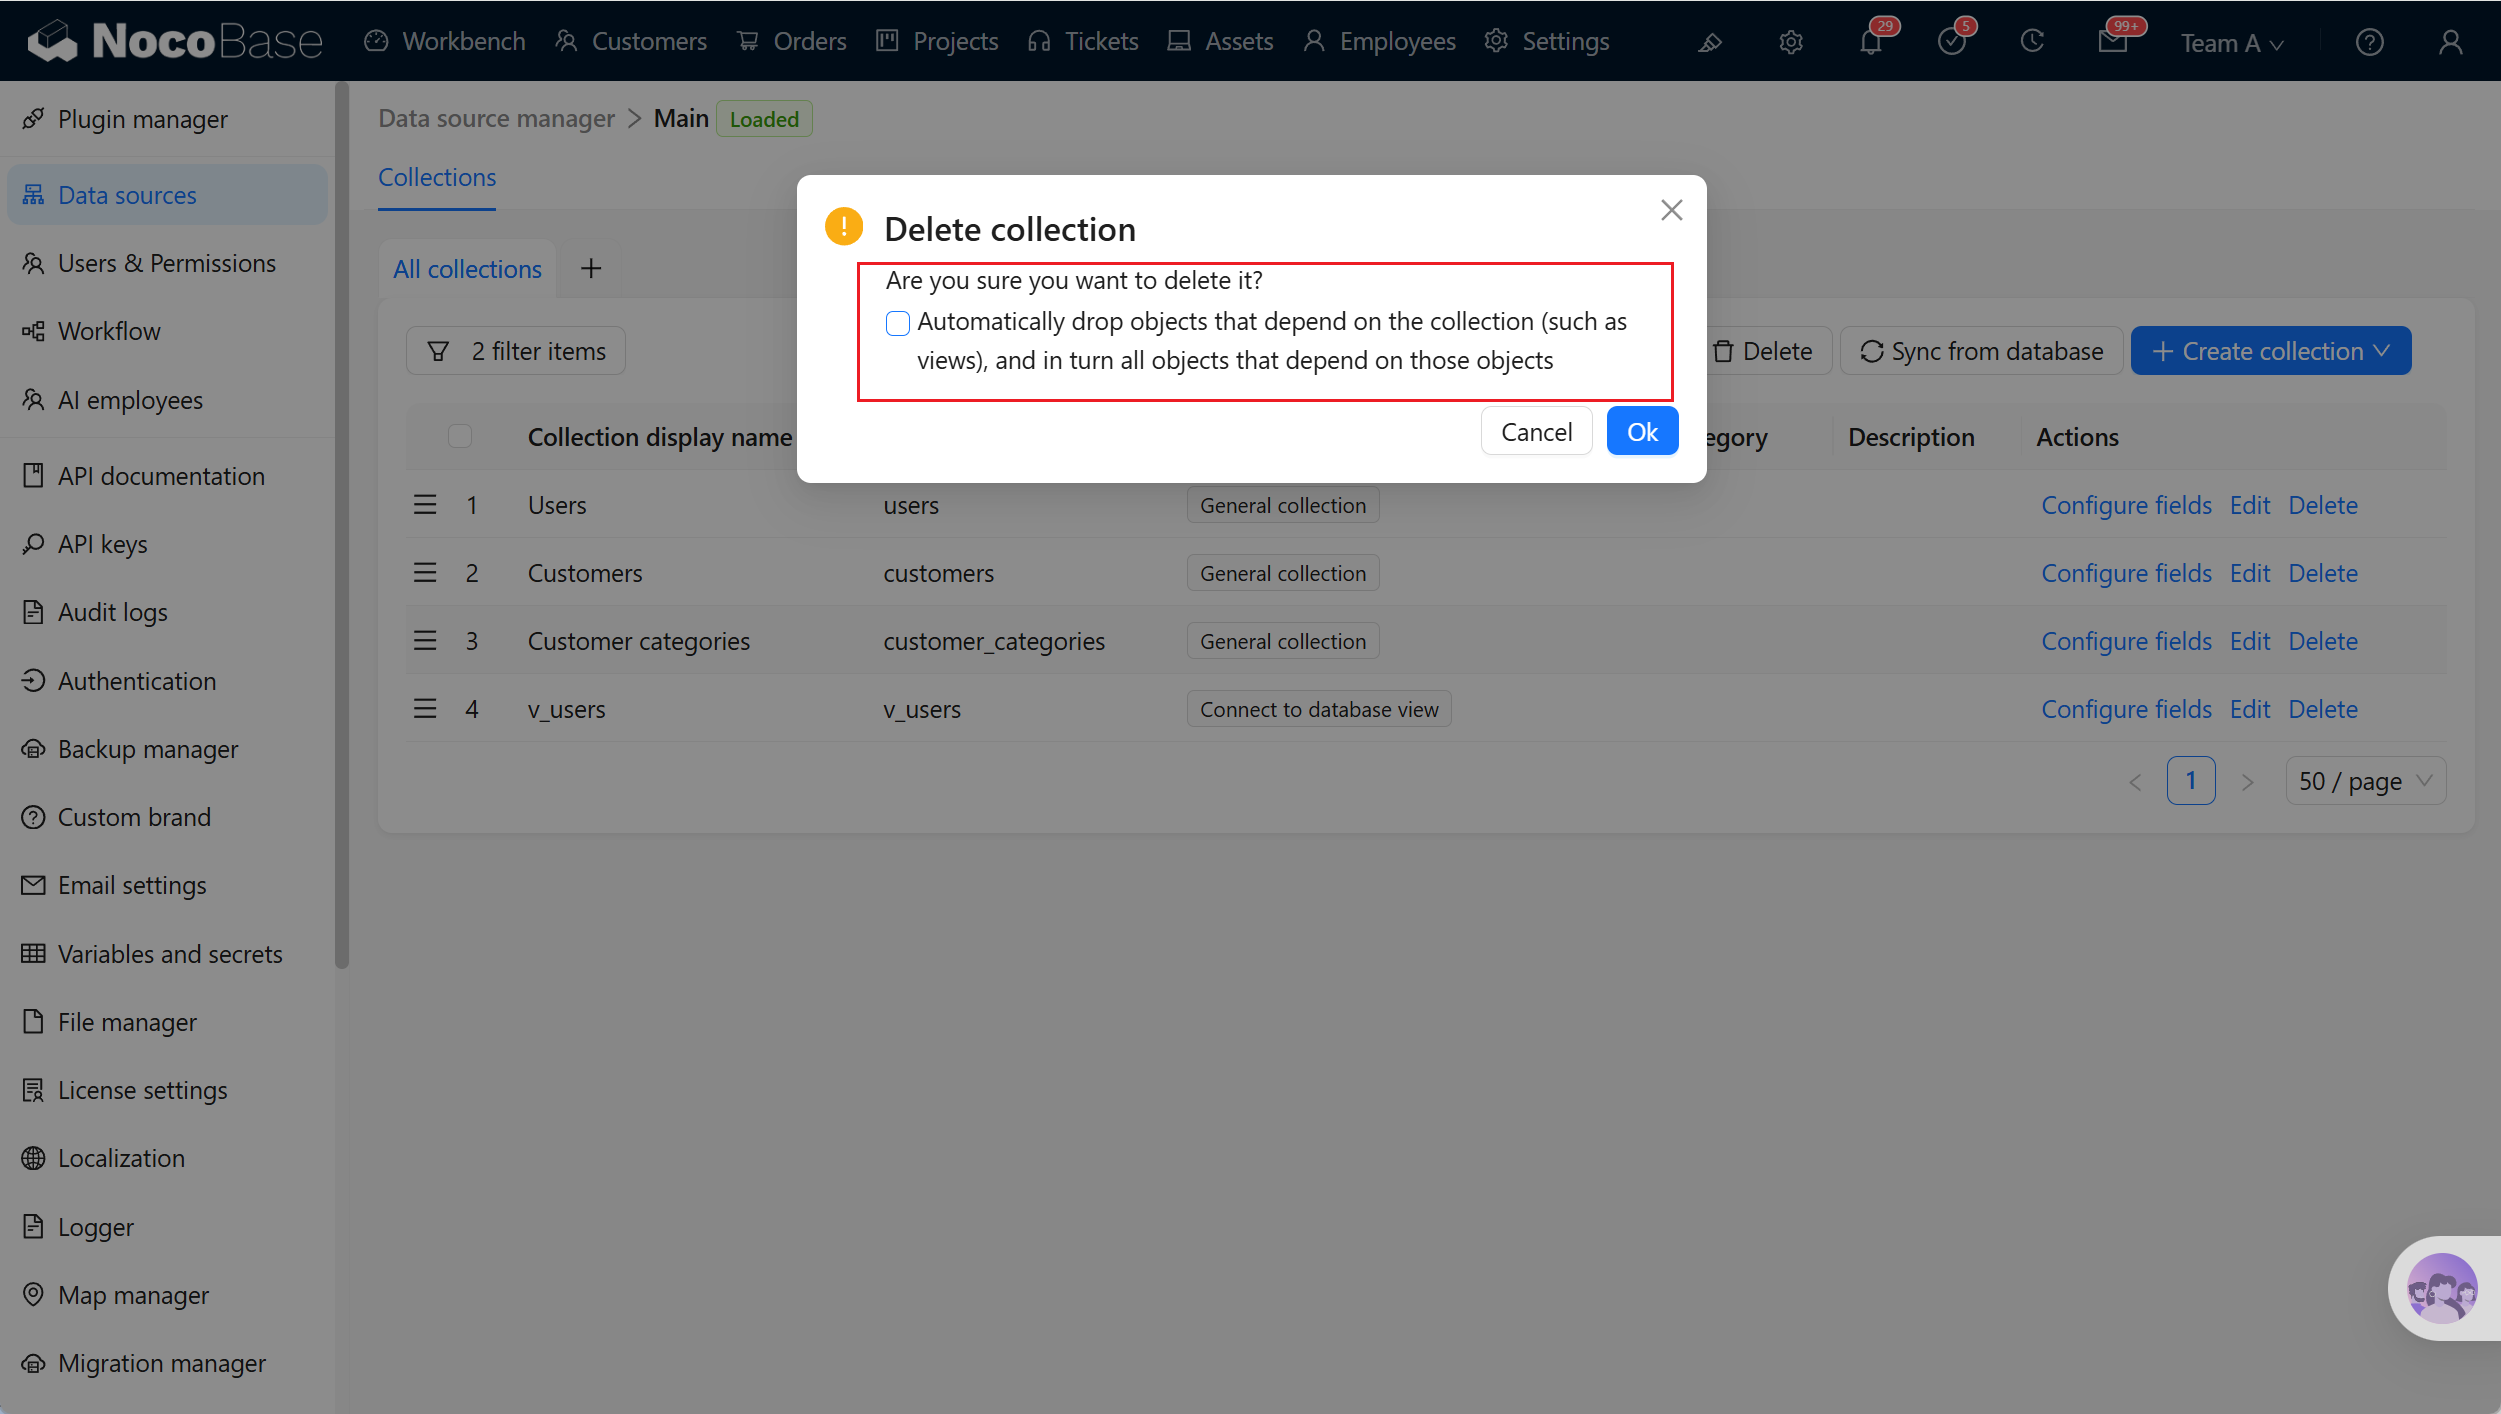Click drag handle icon of Users row
2501x1414 pixels.
pos(425,505)
